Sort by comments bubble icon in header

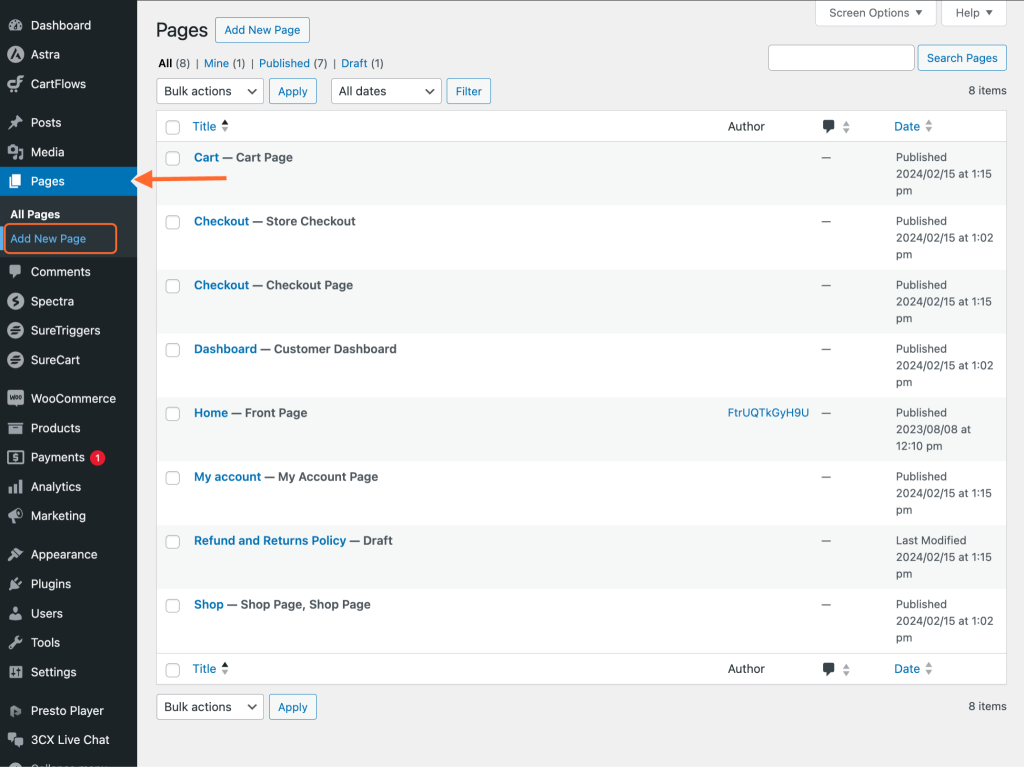pos(829,127)
